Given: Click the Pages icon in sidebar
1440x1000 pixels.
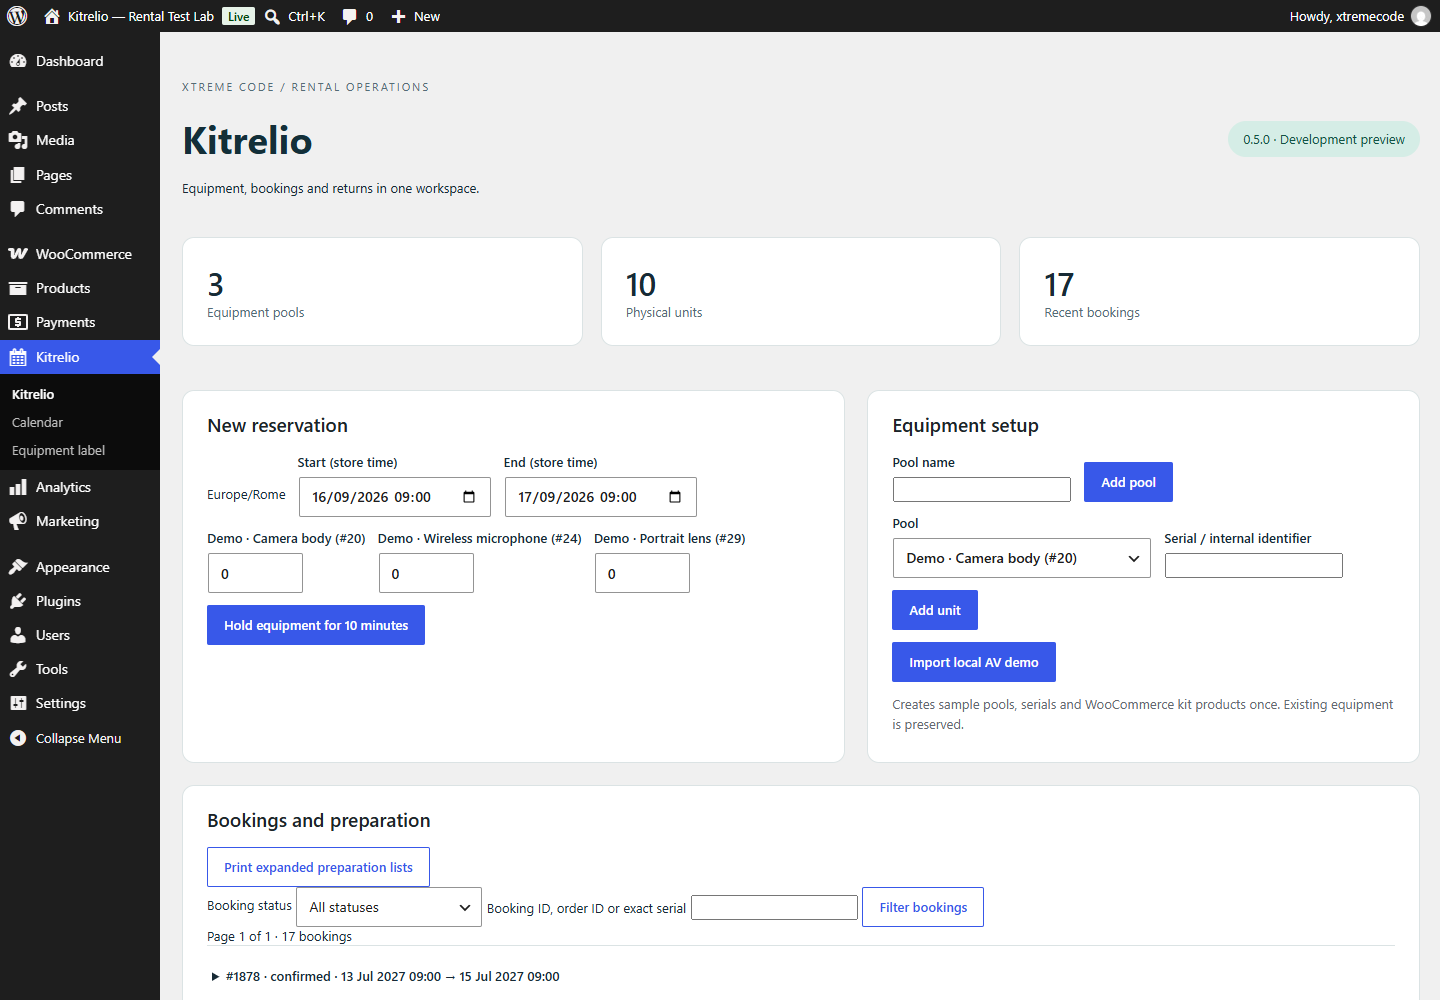Looking at the screenshot, I should pos(18,175).
